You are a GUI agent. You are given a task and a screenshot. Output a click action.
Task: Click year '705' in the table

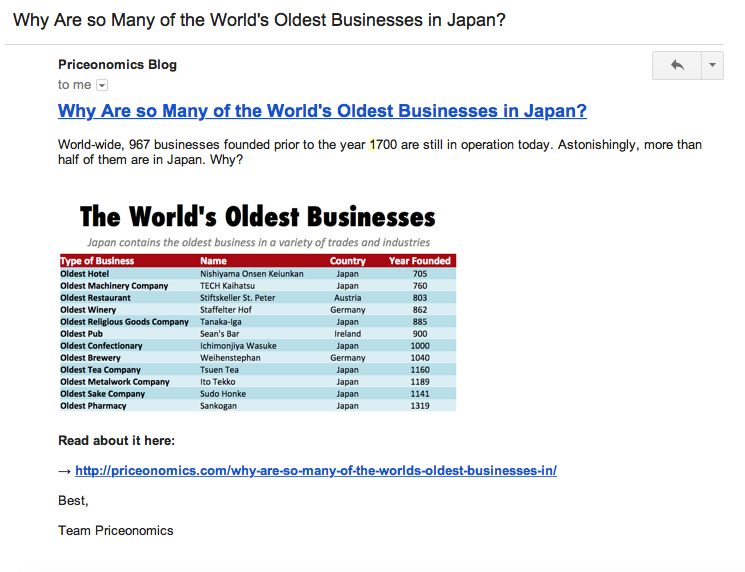pyautogui.click(x=420, y=274)
